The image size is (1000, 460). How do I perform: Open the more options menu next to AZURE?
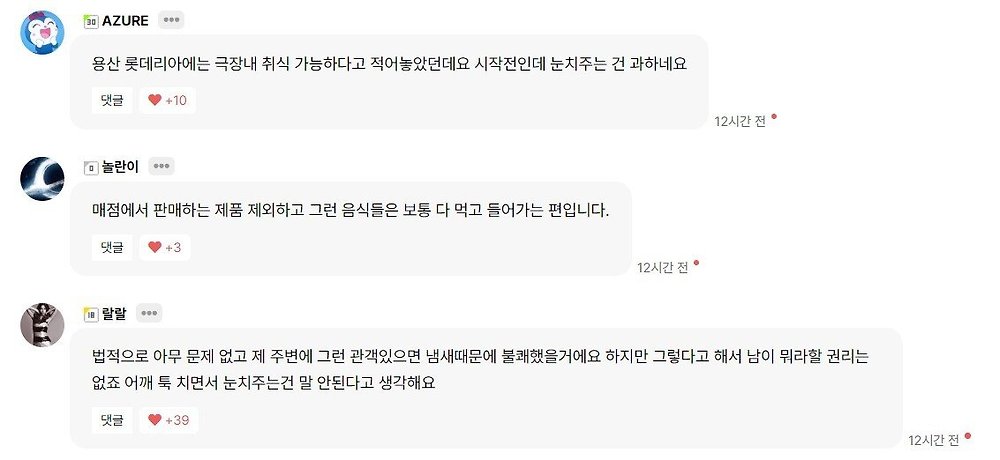pos(171,20)
